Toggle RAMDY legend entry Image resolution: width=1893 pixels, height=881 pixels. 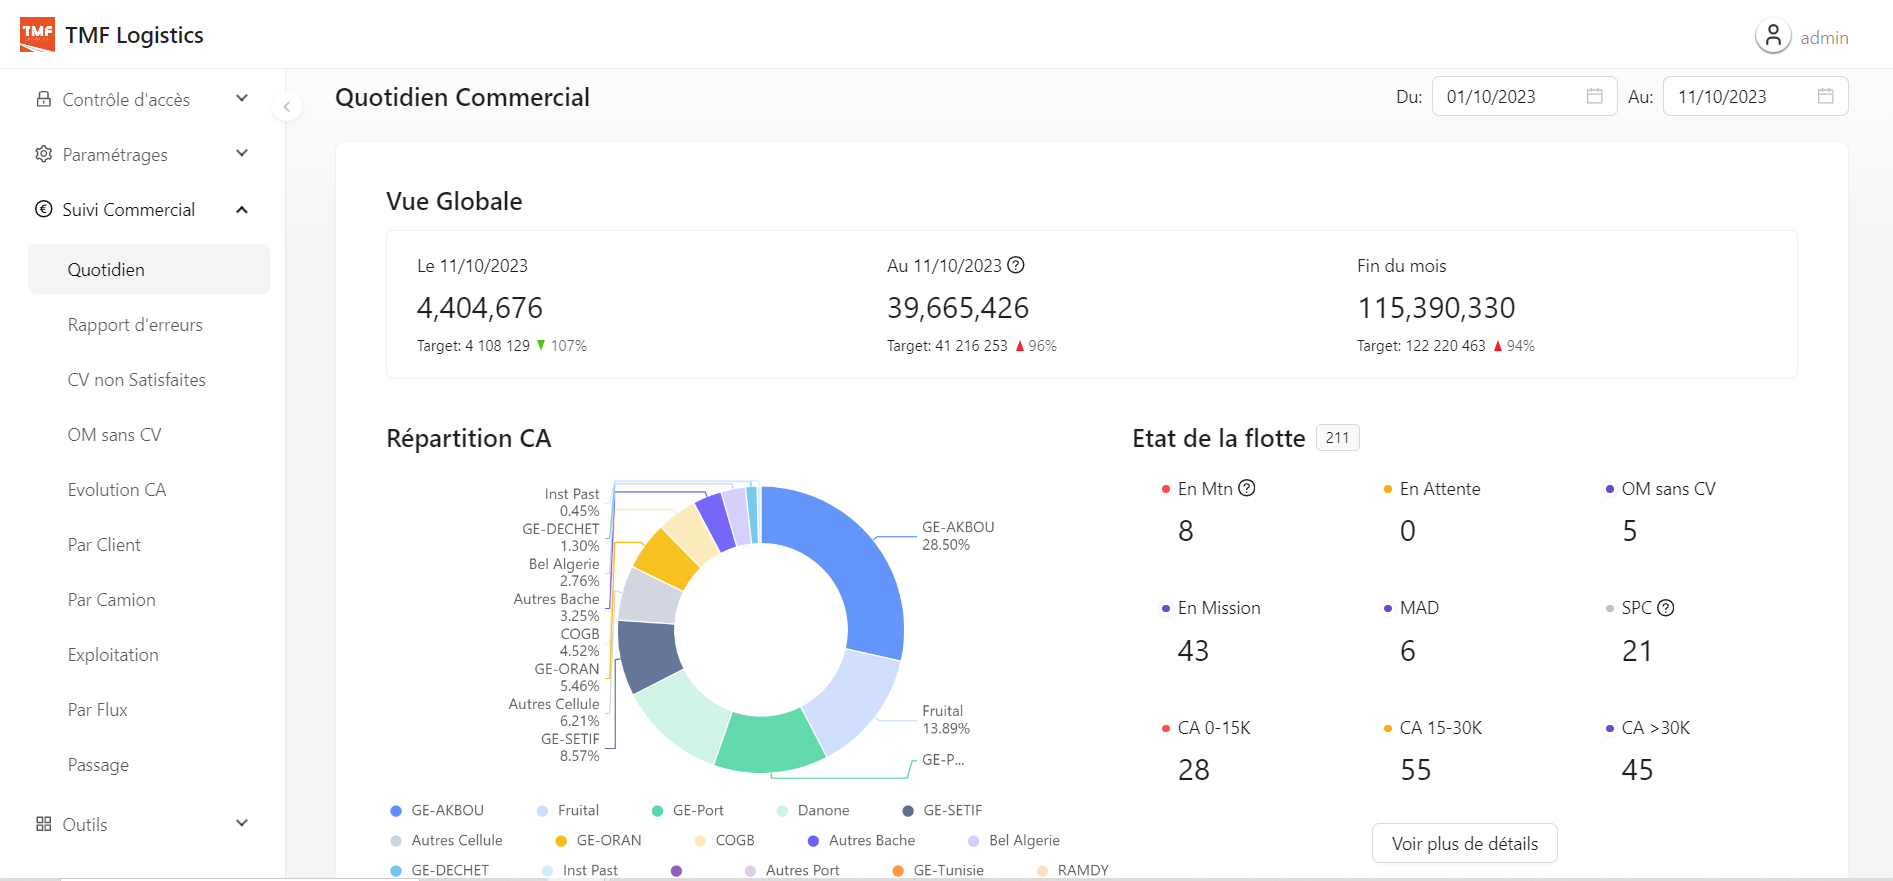click(1073, 870)
